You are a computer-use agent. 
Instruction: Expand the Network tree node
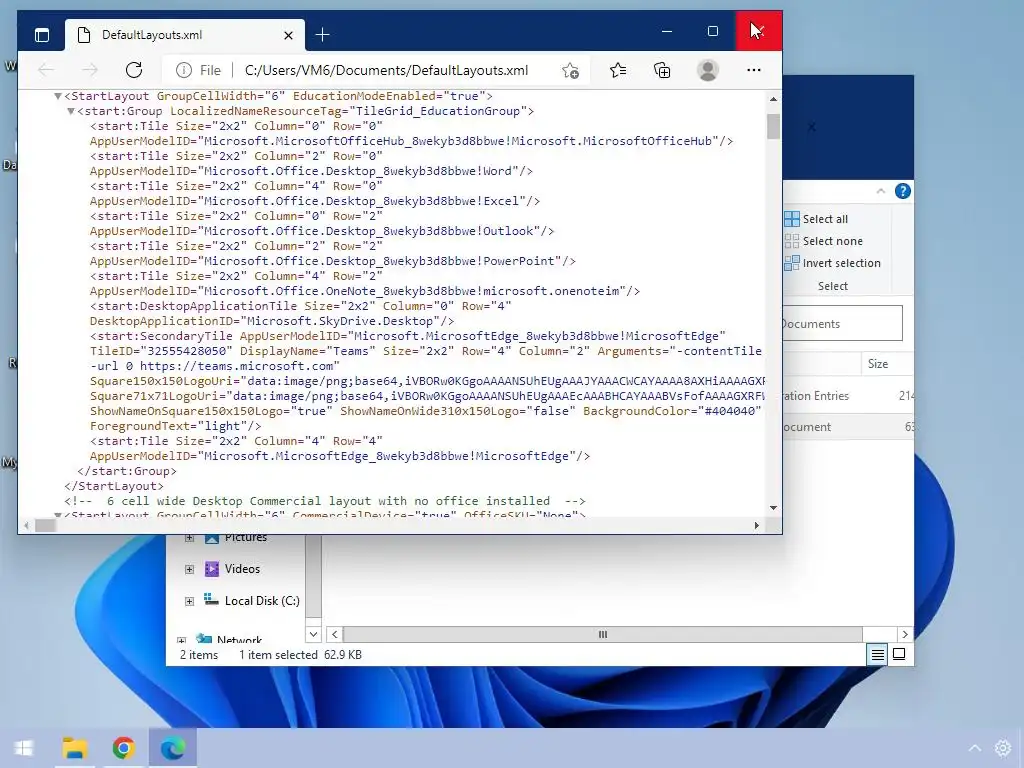pos(182,640)
